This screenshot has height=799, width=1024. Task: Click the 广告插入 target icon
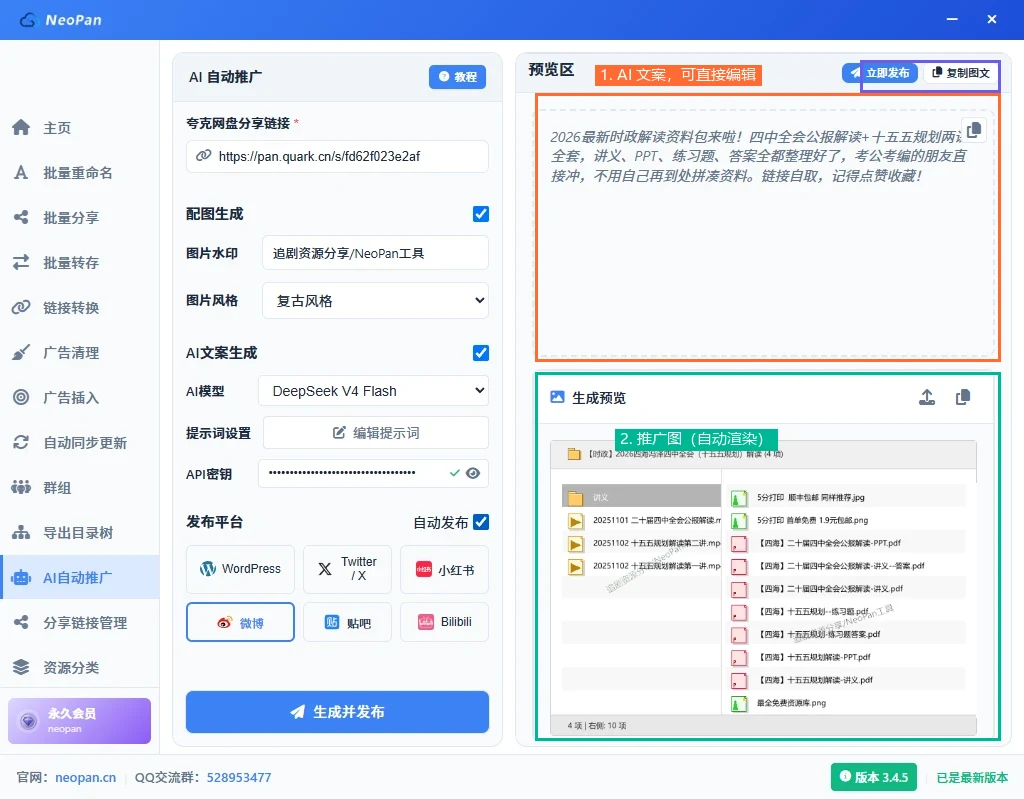tap(21, 397)
